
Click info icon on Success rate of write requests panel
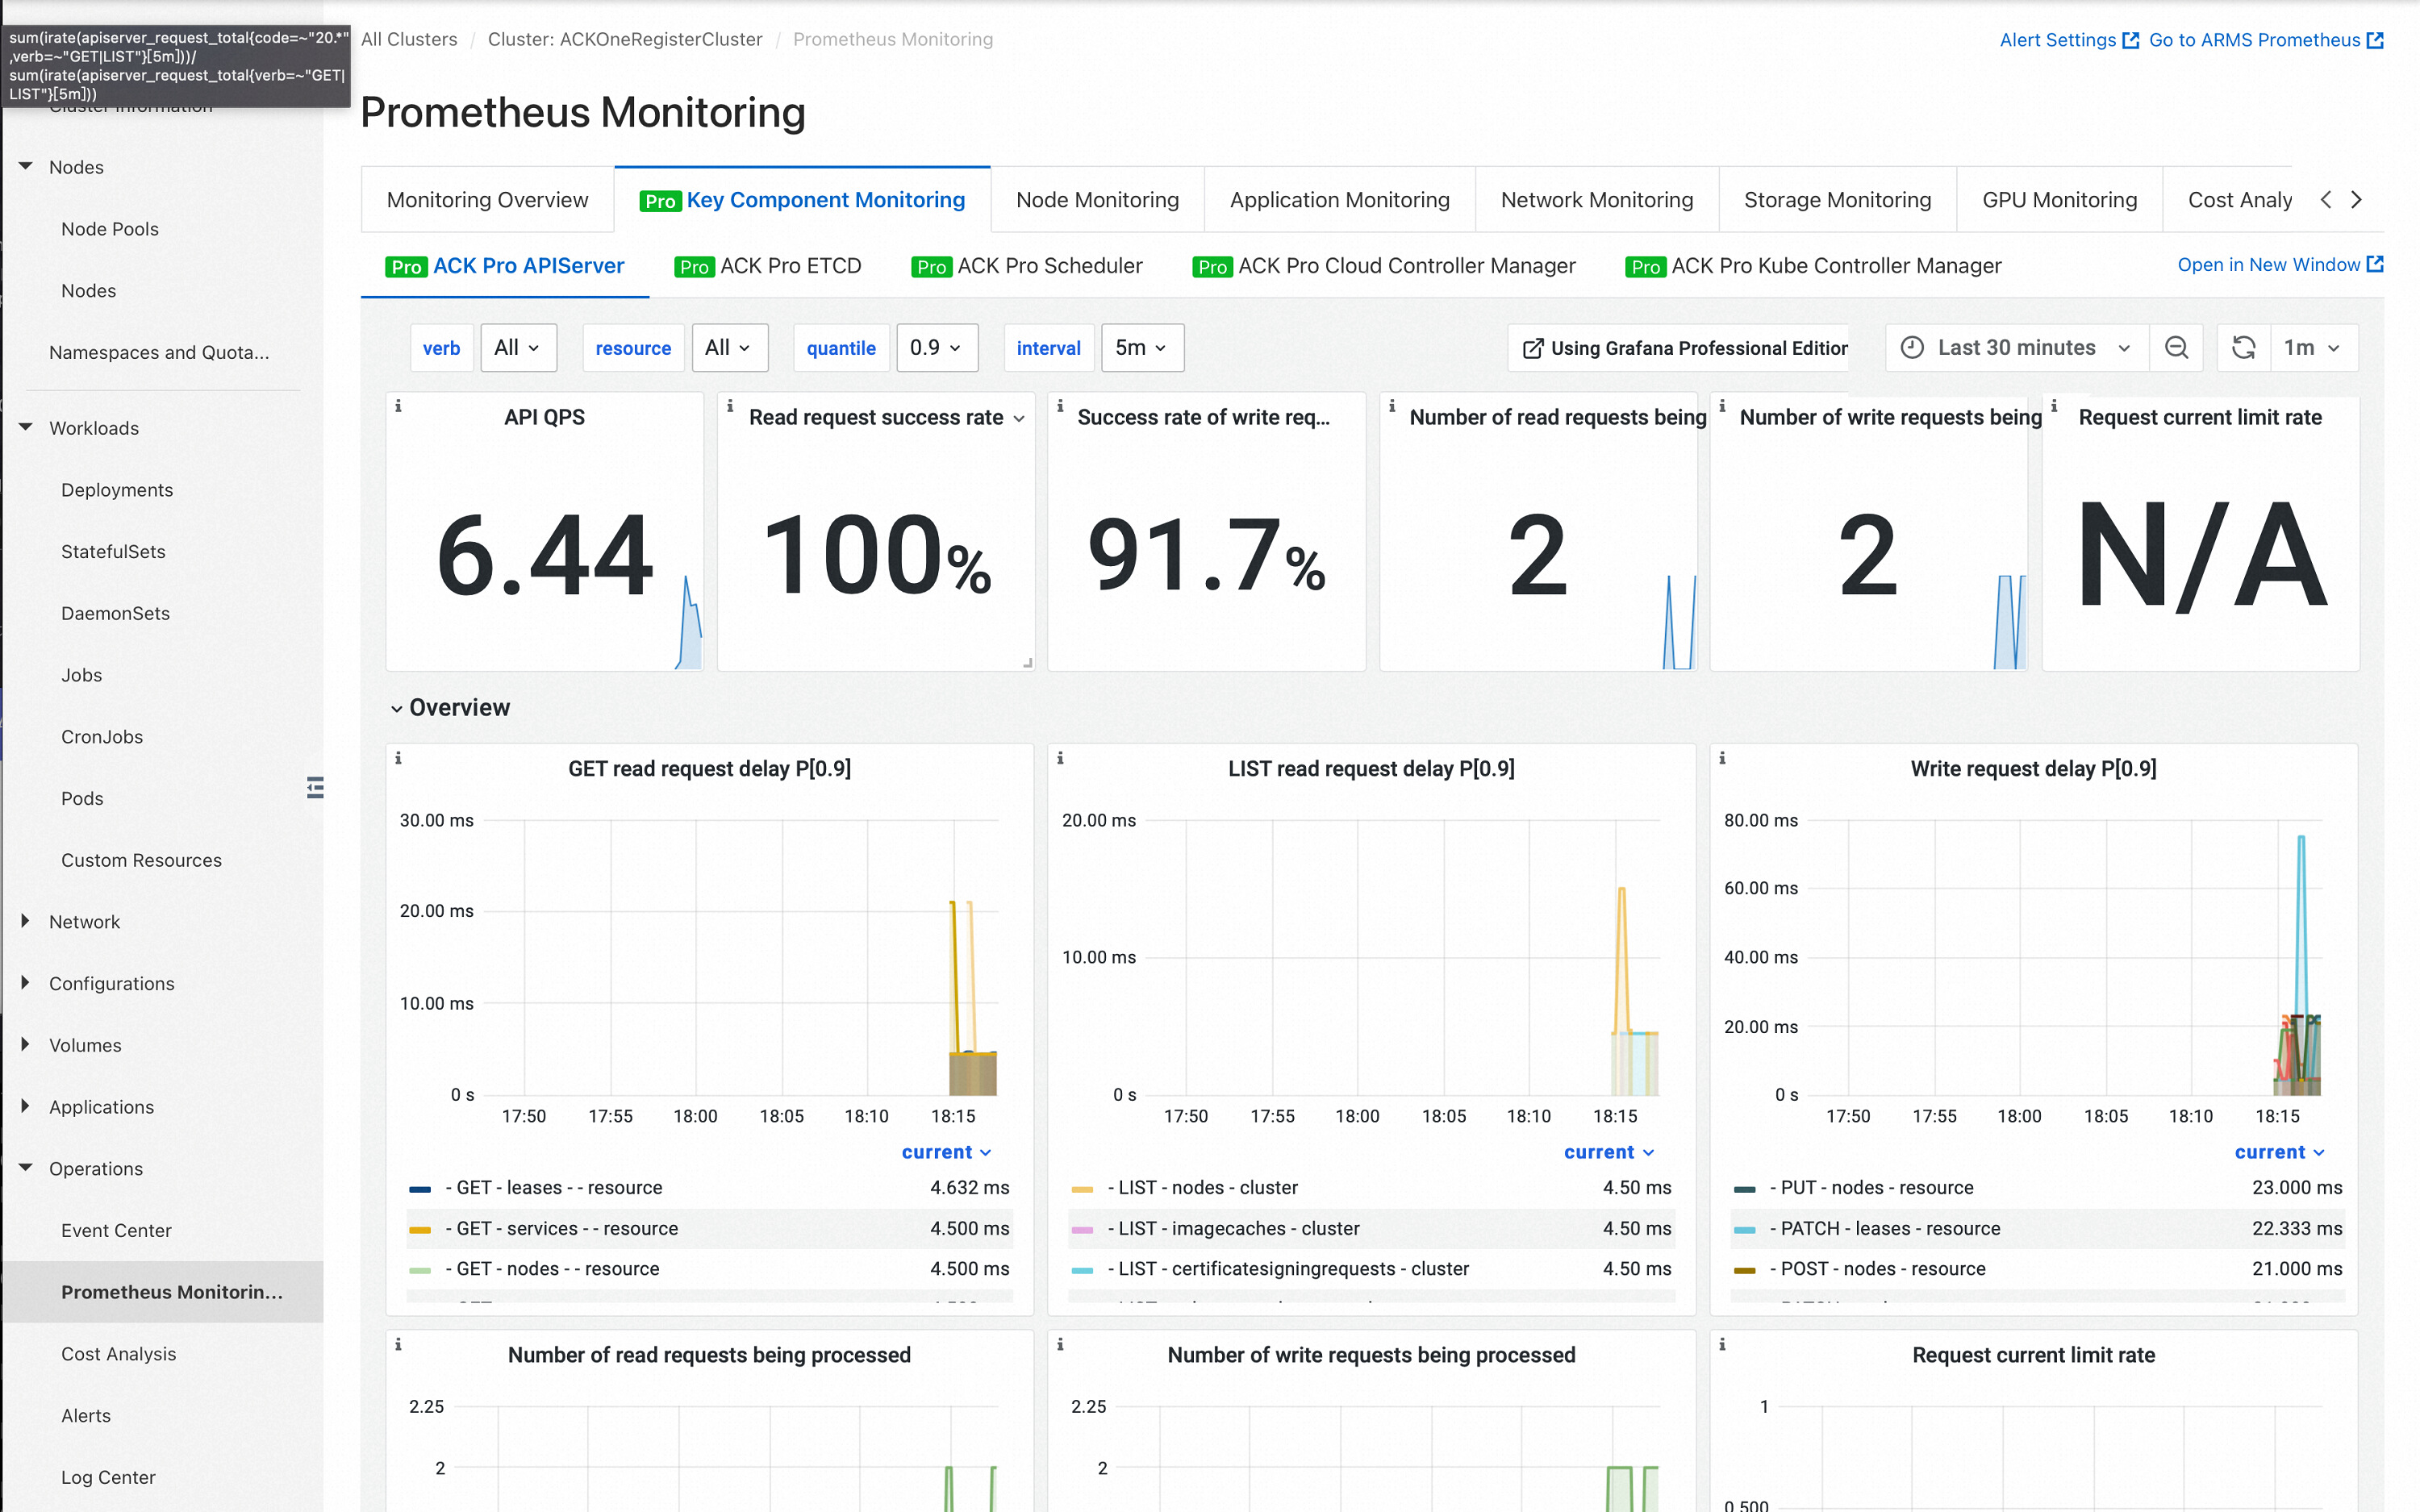click(1060, 406)
